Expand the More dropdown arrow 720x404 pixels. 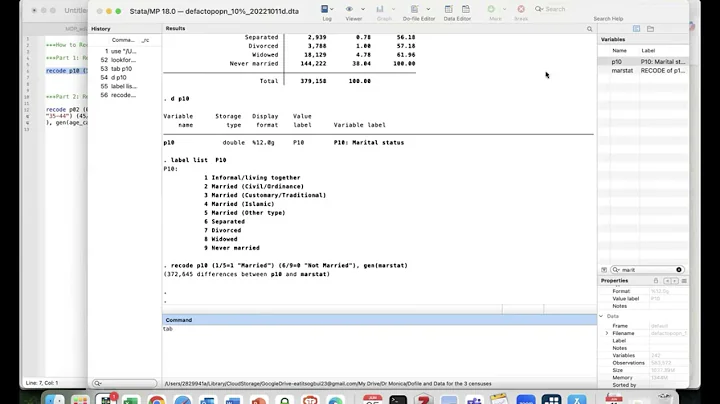click(504, 9)
